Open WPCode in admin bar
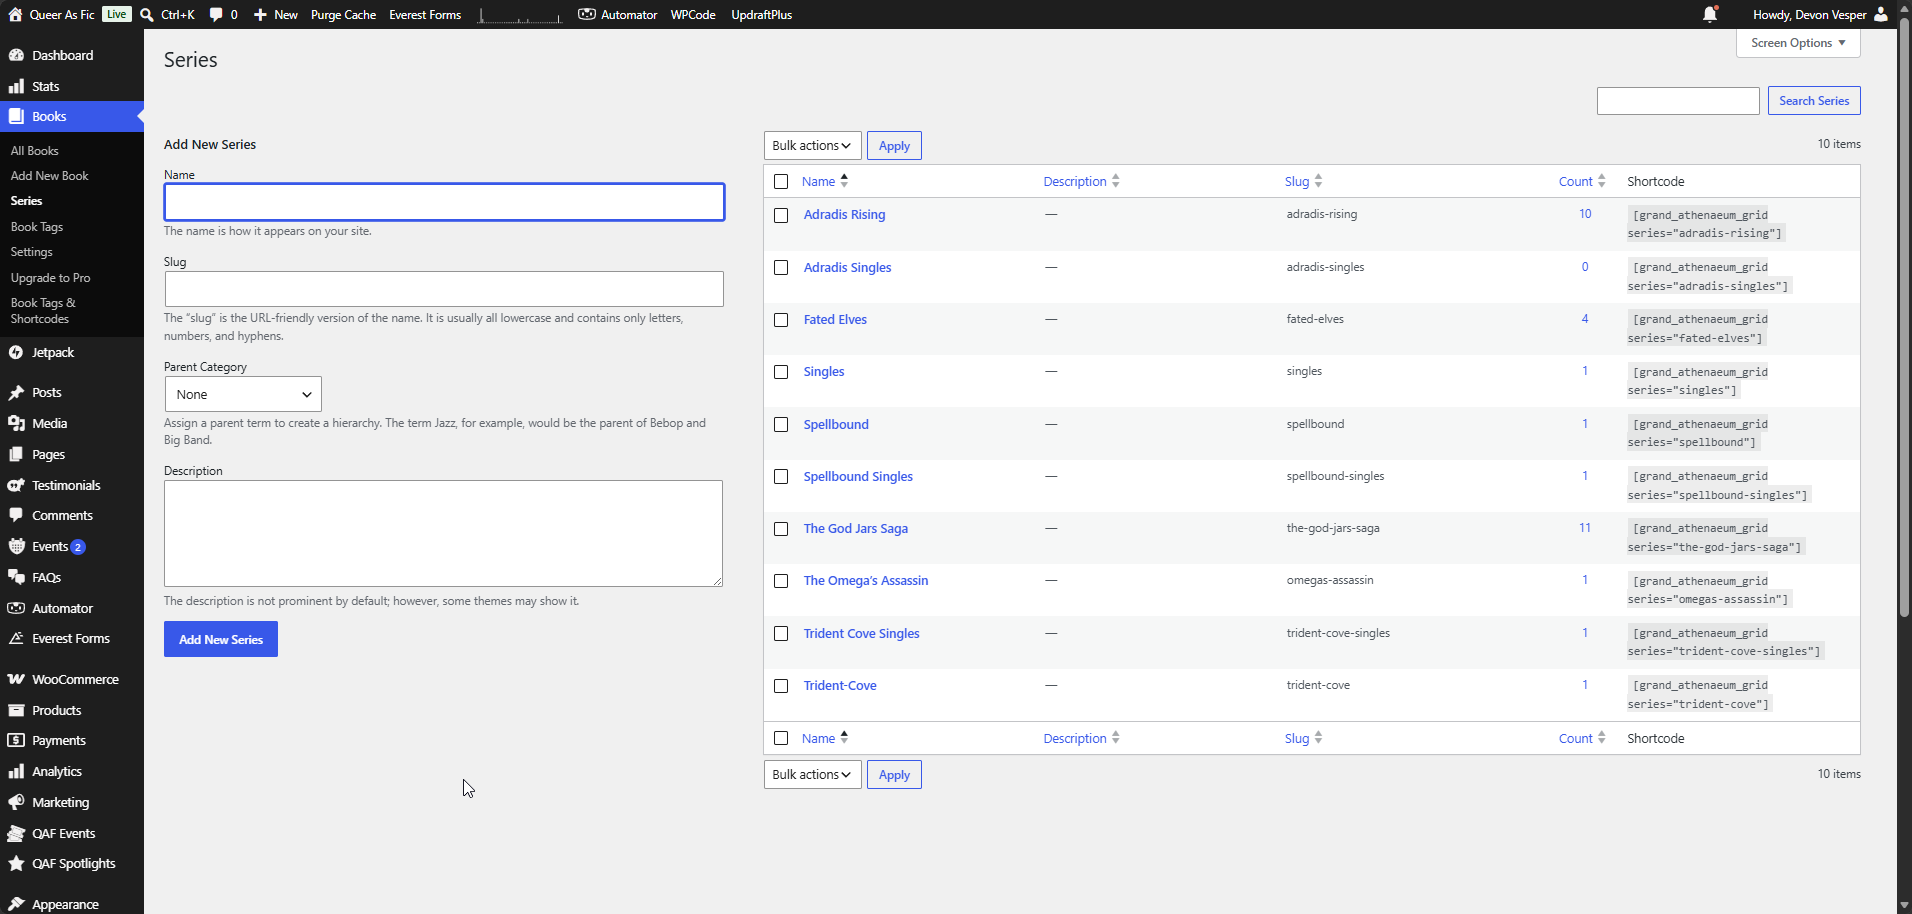 [x=693, y=14]
